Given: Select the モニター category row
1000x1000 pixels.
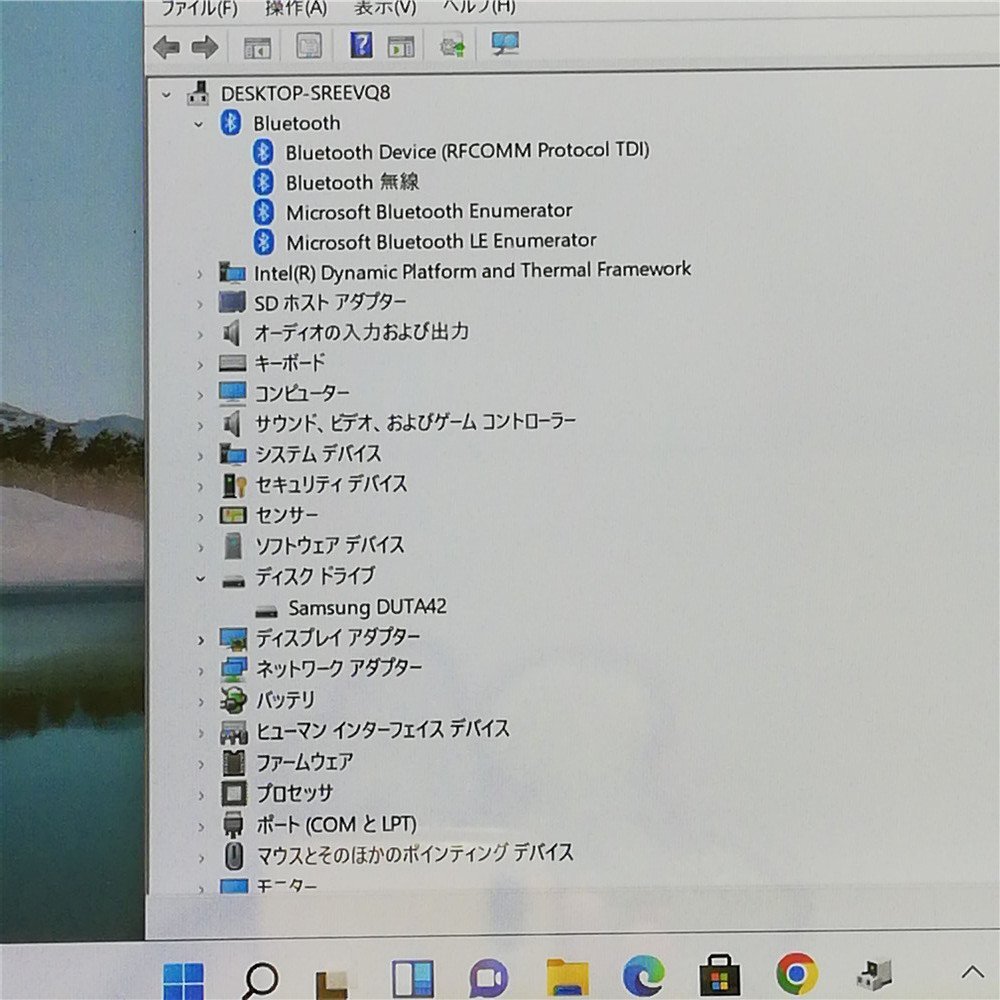Looking at the screenshot, I should (x=286, y=886).
